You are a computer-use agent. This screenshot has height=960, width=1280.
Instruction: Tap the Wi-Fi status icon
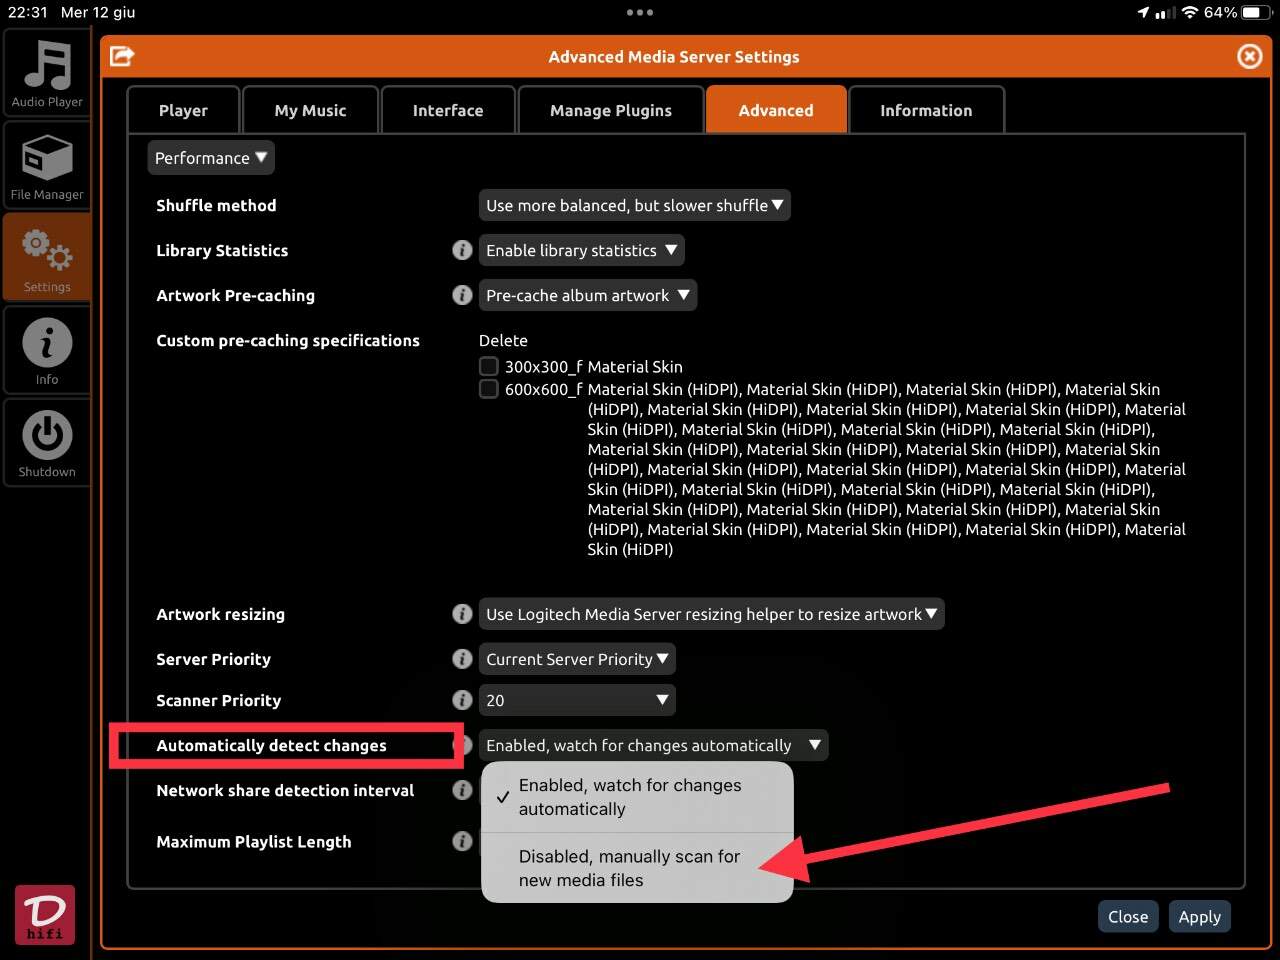pos(1189,12)
